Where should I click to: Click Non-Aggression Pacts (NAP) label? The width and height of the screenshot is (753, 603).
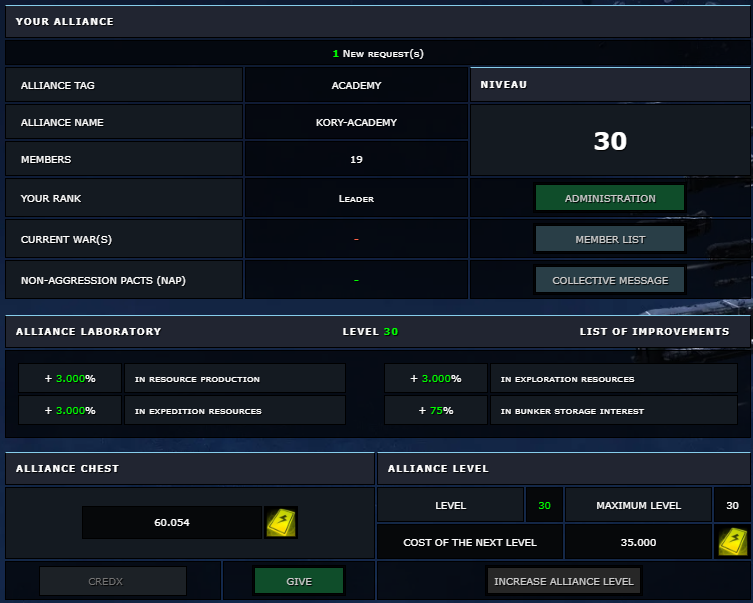(x=103, y=280)
